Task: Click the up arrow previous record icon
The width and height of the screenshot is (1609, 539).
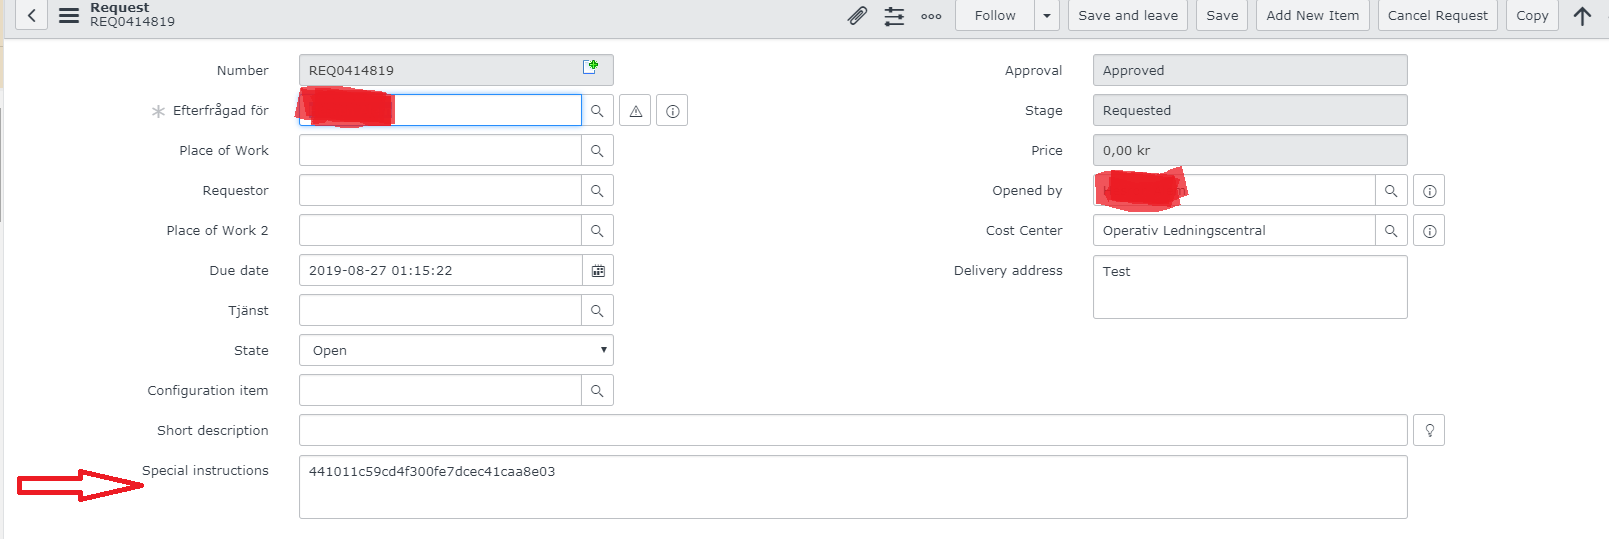Action: tap(1582, 15)
